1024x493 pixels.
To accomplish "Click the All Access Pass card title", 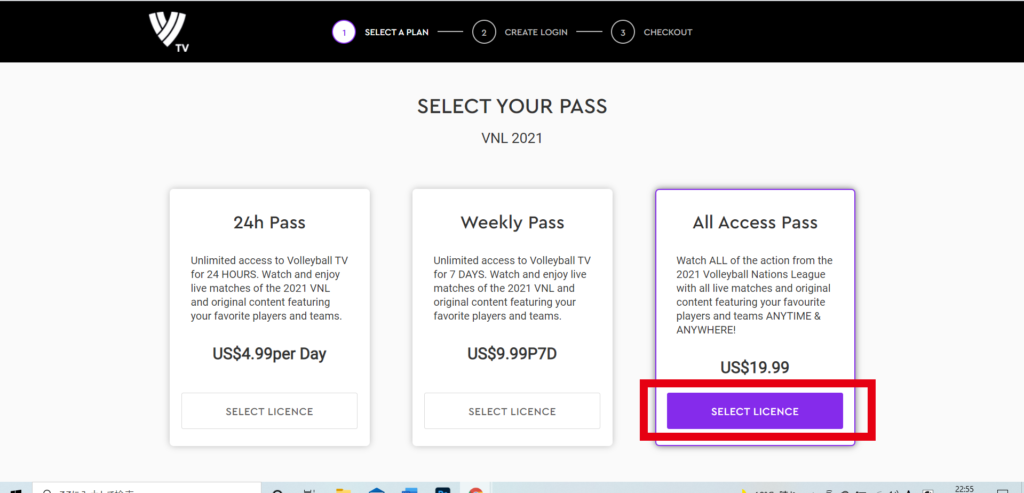I will [x=755, y=223].
